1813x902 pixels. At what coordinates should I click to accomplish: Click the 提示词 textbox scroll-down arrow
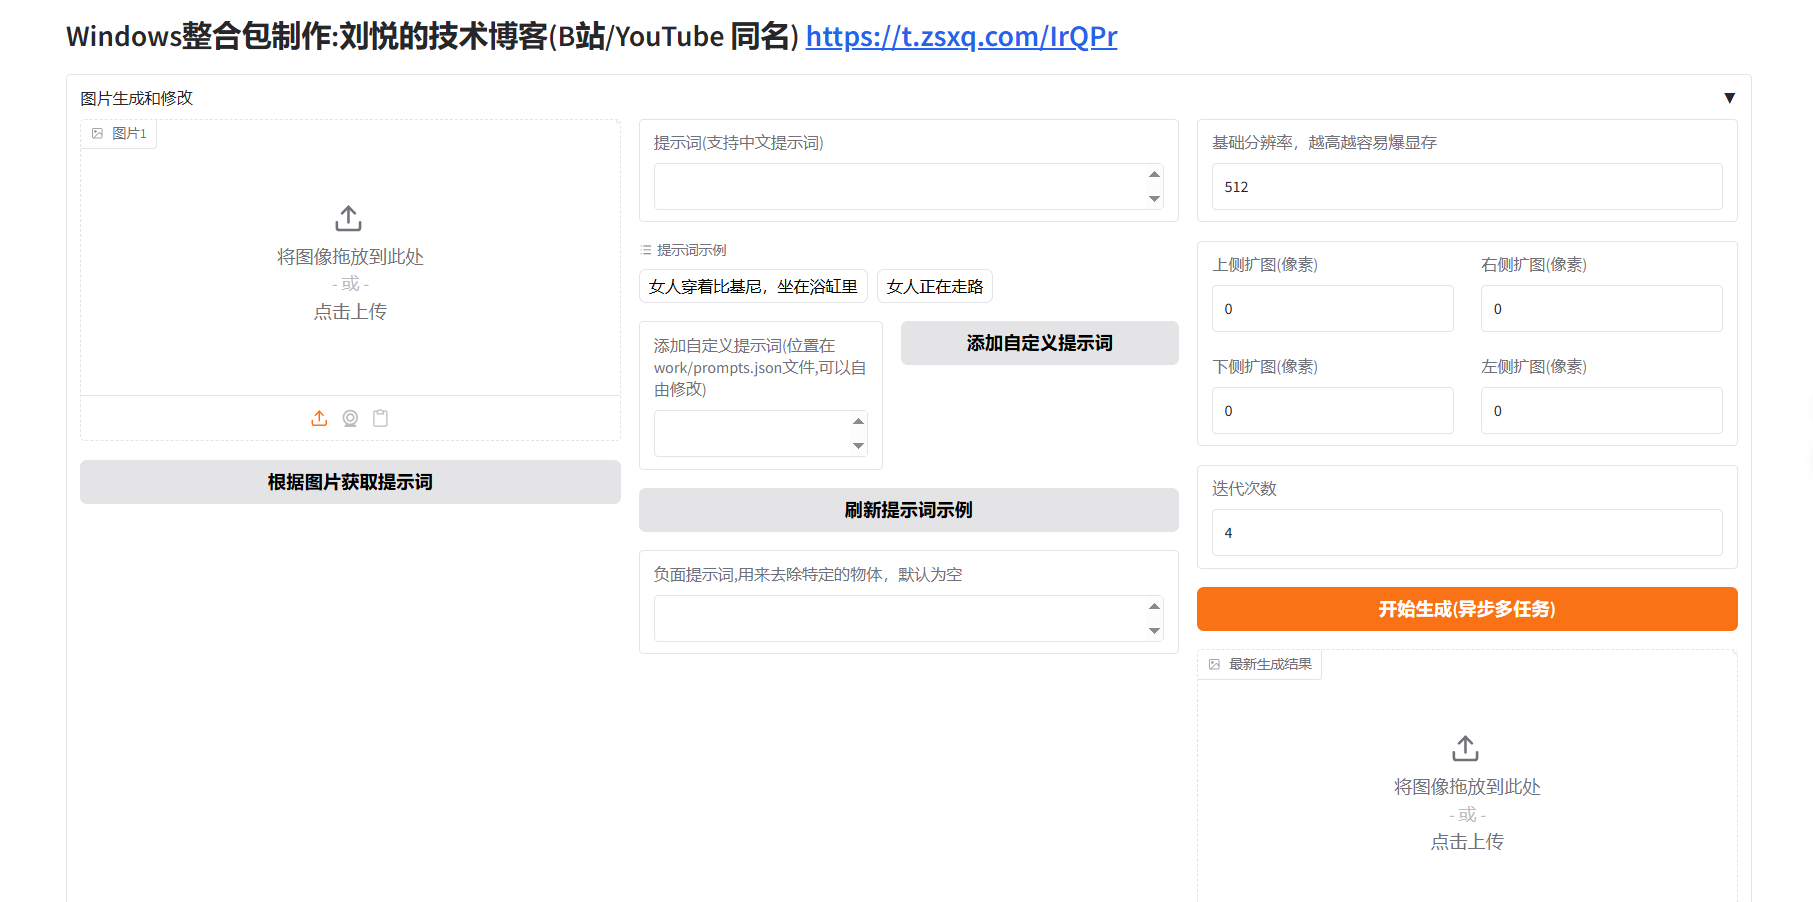click(x=1154, y=199)
